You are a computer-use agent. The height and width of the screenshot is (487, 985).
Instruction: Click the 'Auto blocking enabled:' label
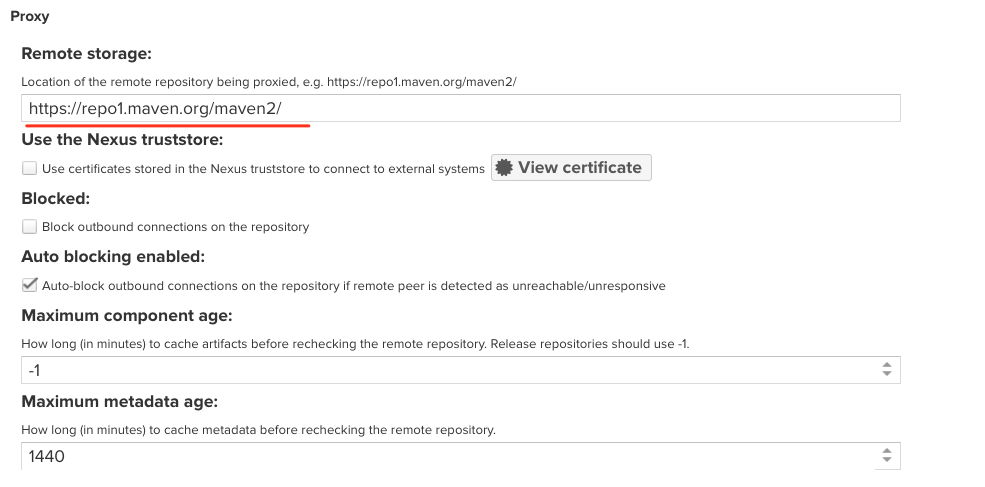tap(113, 256)
